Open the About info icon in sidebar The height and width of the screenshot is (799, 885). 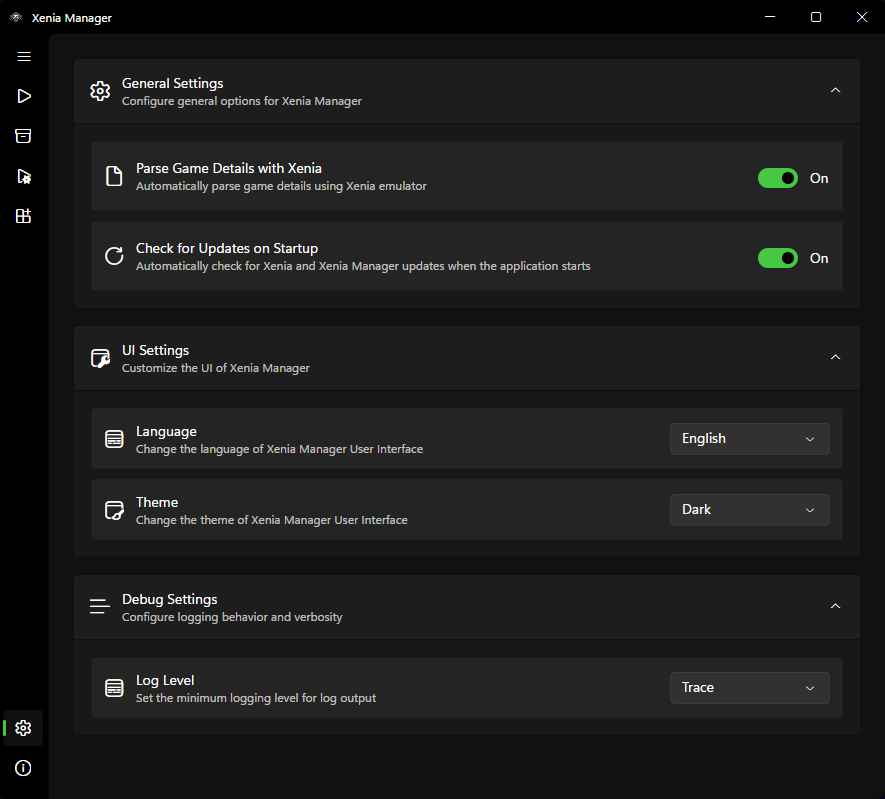(23, 768)
